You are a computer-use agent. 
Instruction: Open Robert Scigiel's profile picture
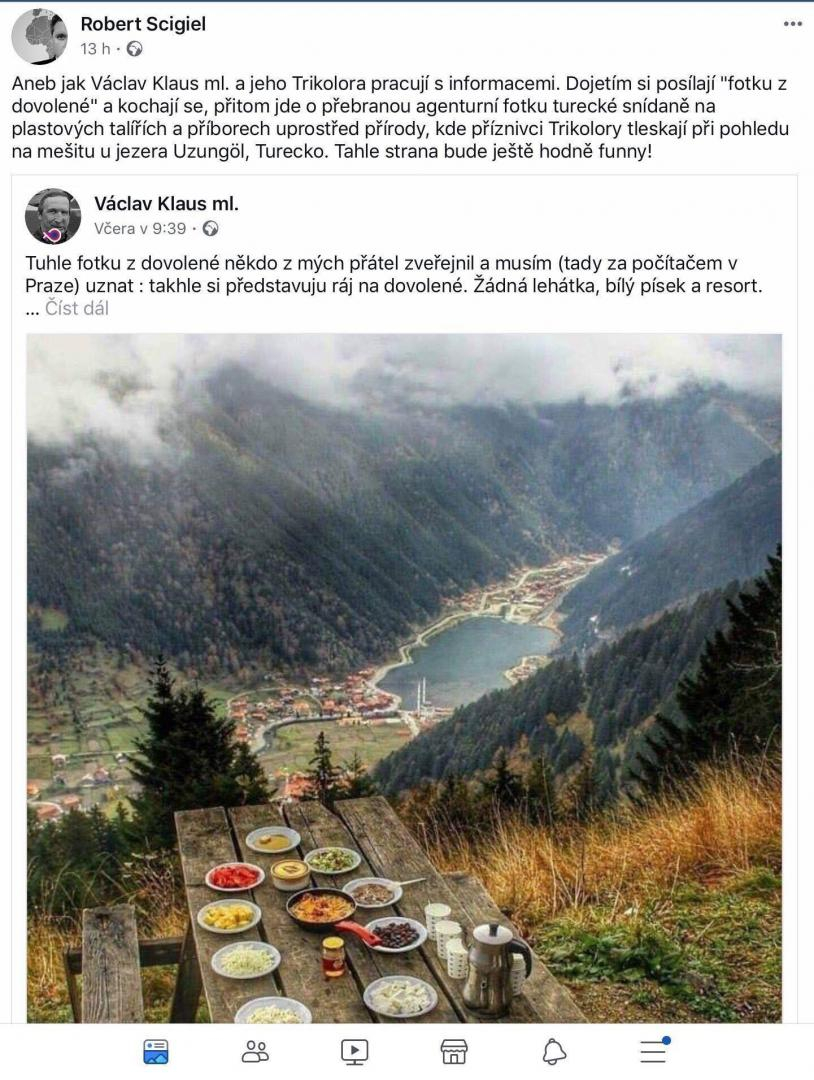click(40, 36)
